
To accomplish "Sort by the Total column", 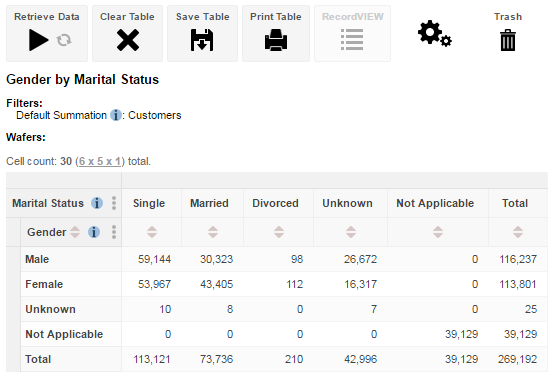I will pos(518,232).
